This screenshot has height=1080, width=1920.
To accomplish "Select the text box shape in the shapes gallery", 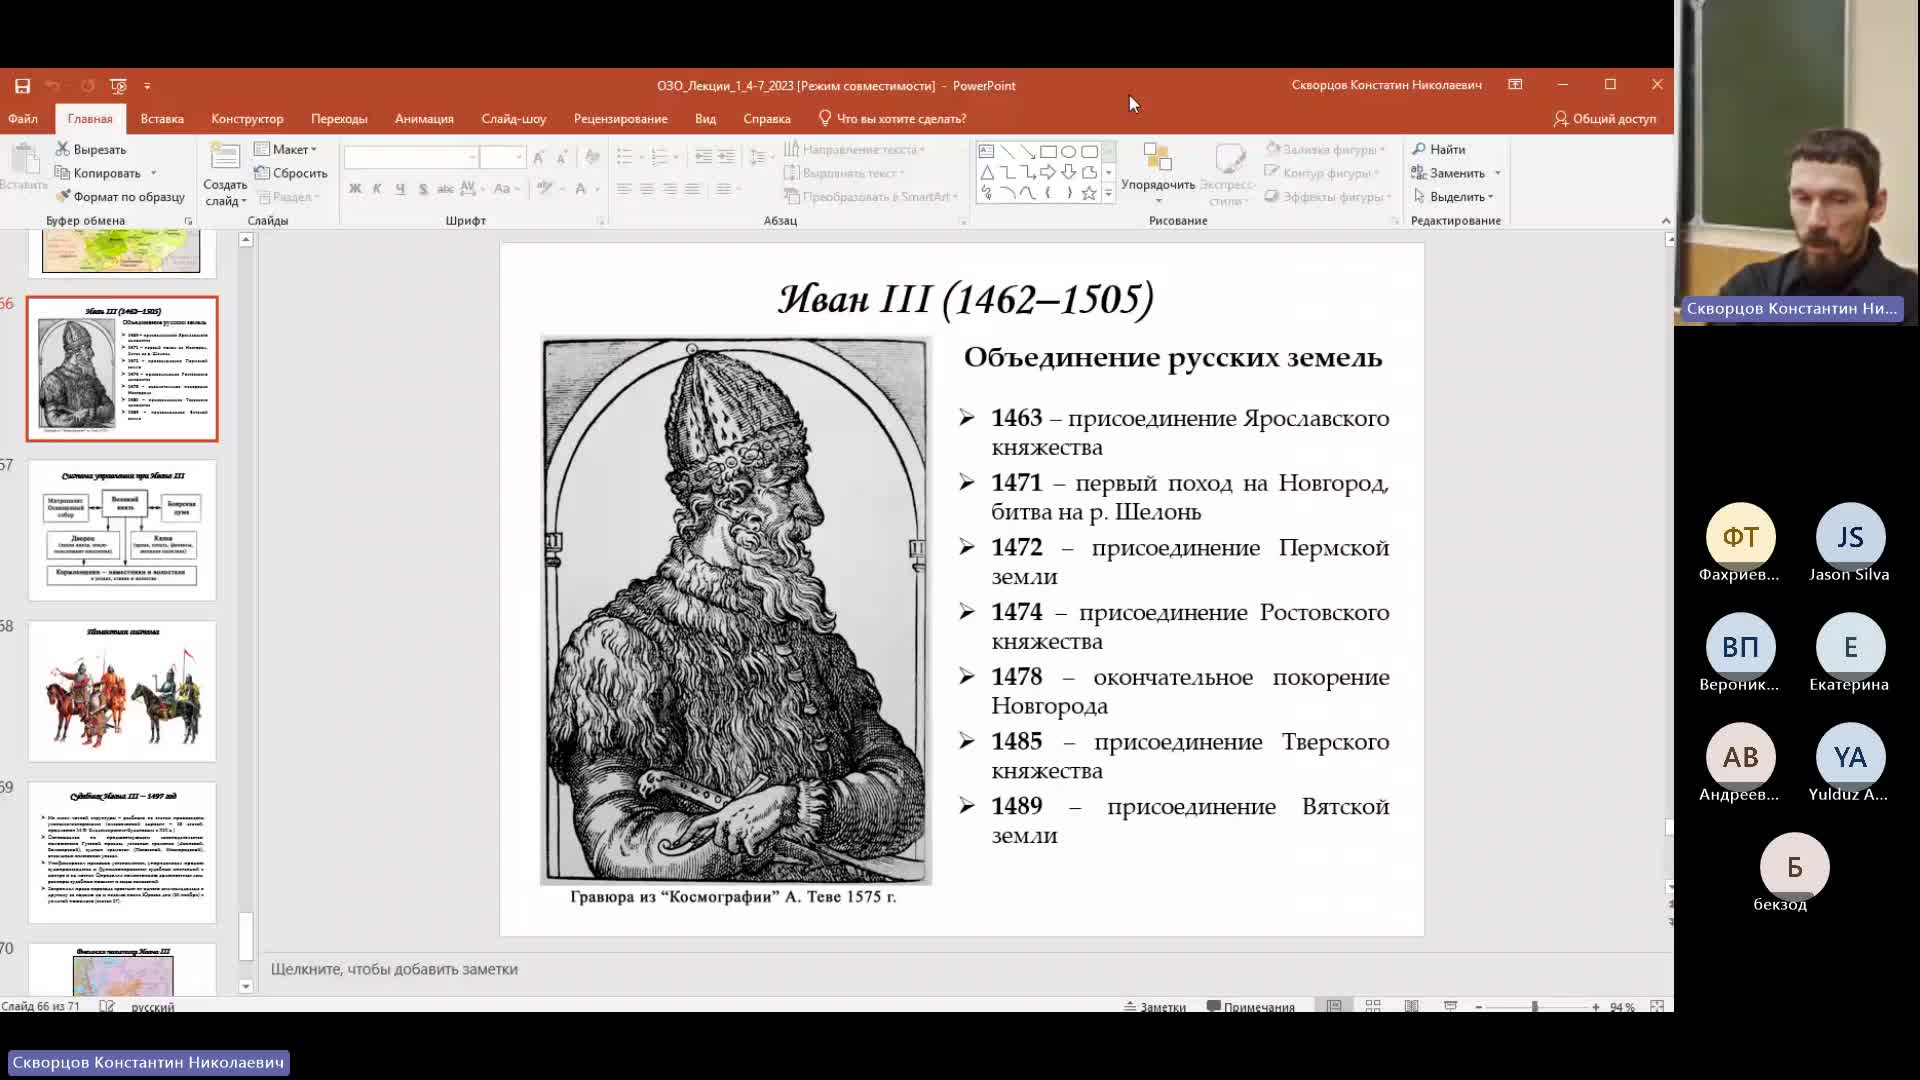I will coord(986,152).
